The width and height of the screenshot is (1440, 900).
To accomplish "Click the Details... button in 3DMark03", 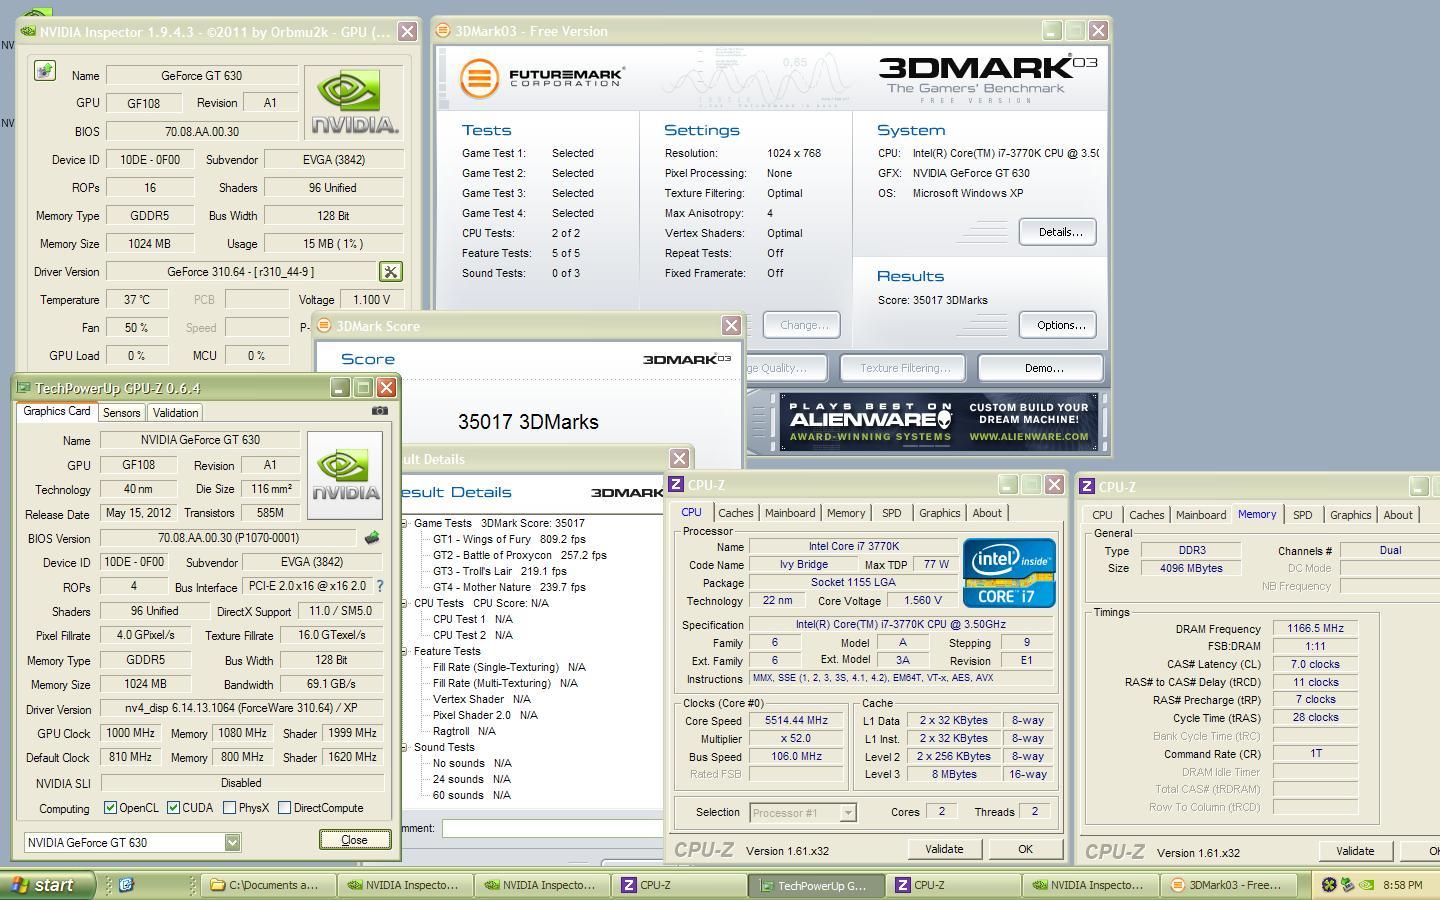I will [x=1059, y=232].
